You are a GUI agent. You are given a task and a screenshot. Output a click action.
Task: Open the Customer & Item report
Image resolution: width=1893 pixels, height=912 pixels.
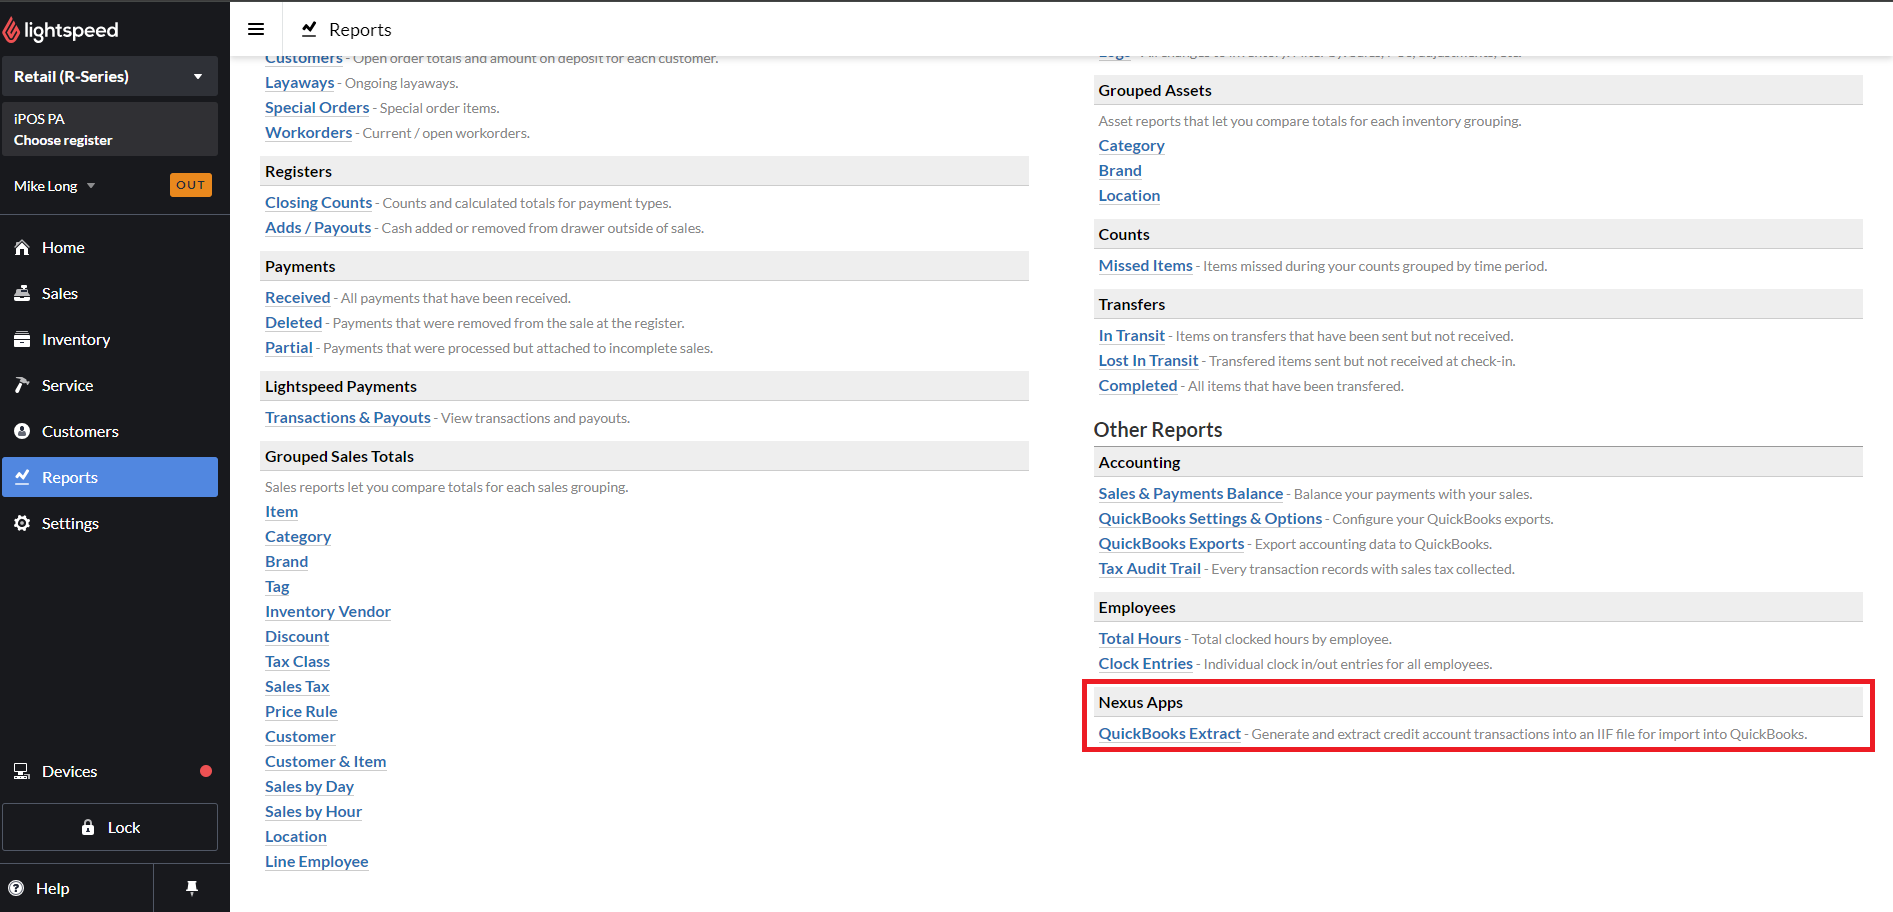pos(326,762)
